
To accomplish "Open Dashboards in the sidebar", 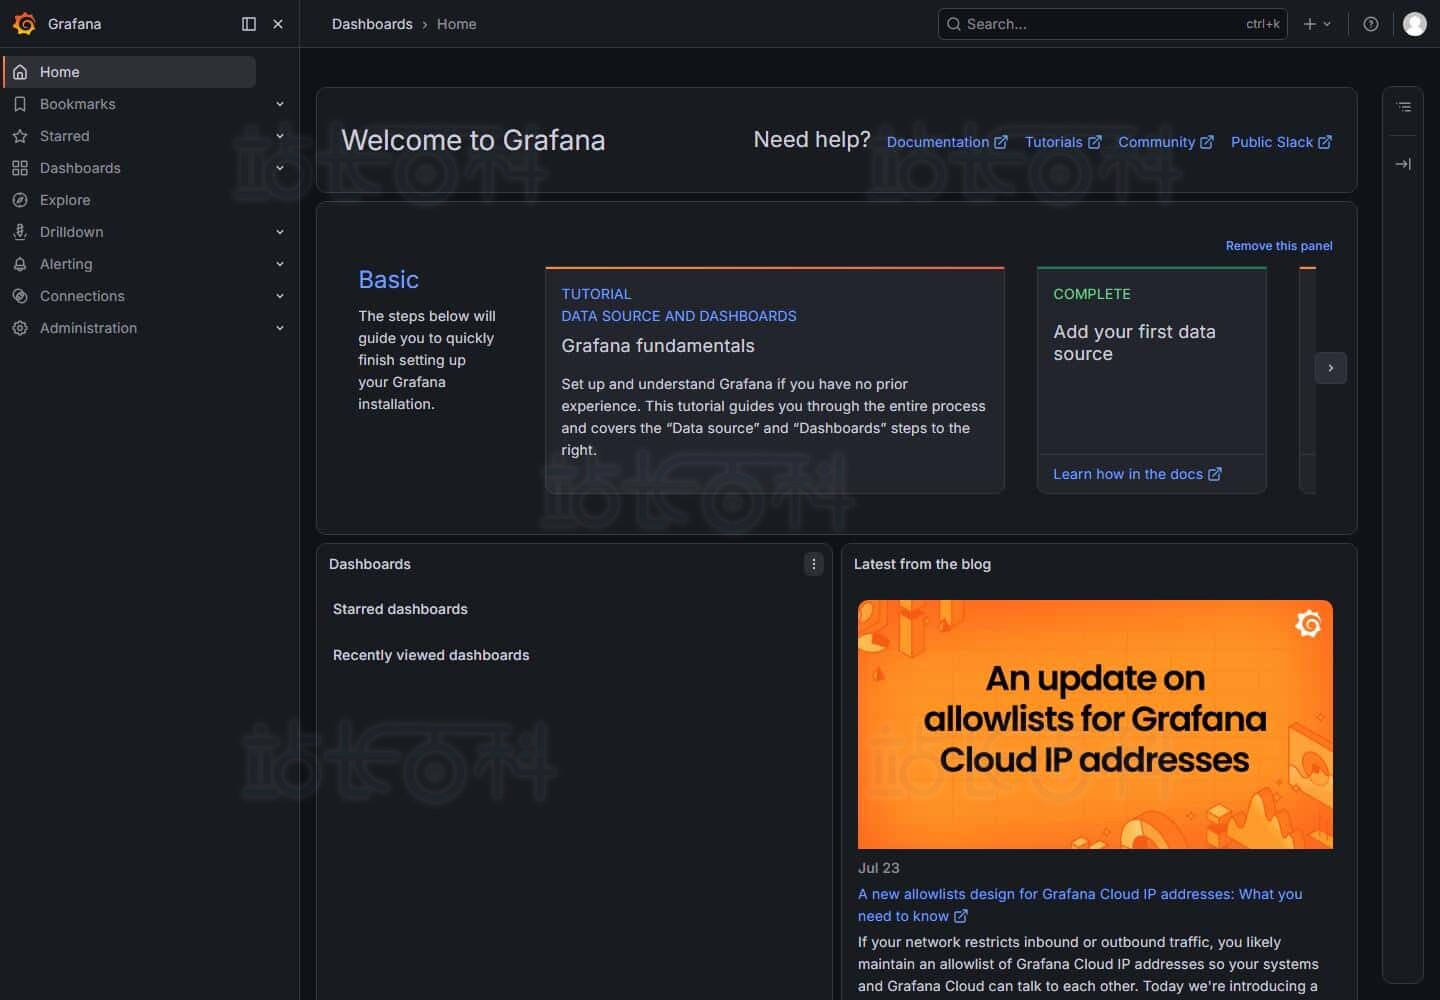I will pos(80,168).
